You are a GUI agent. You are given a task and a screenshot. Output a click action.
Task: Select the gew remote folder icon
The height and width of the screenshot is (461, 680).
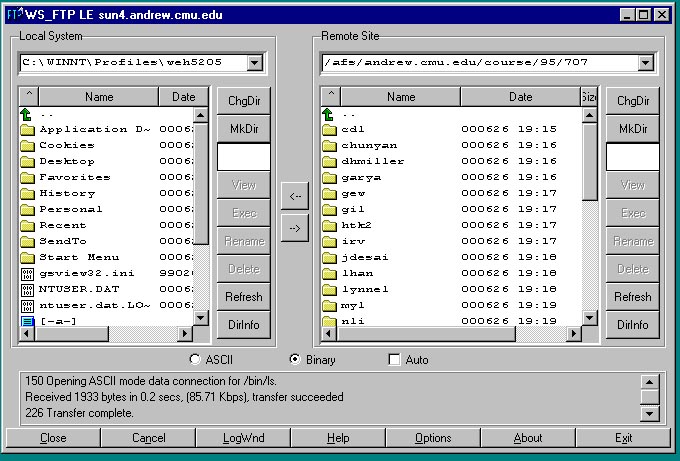[x=330, y=193]
